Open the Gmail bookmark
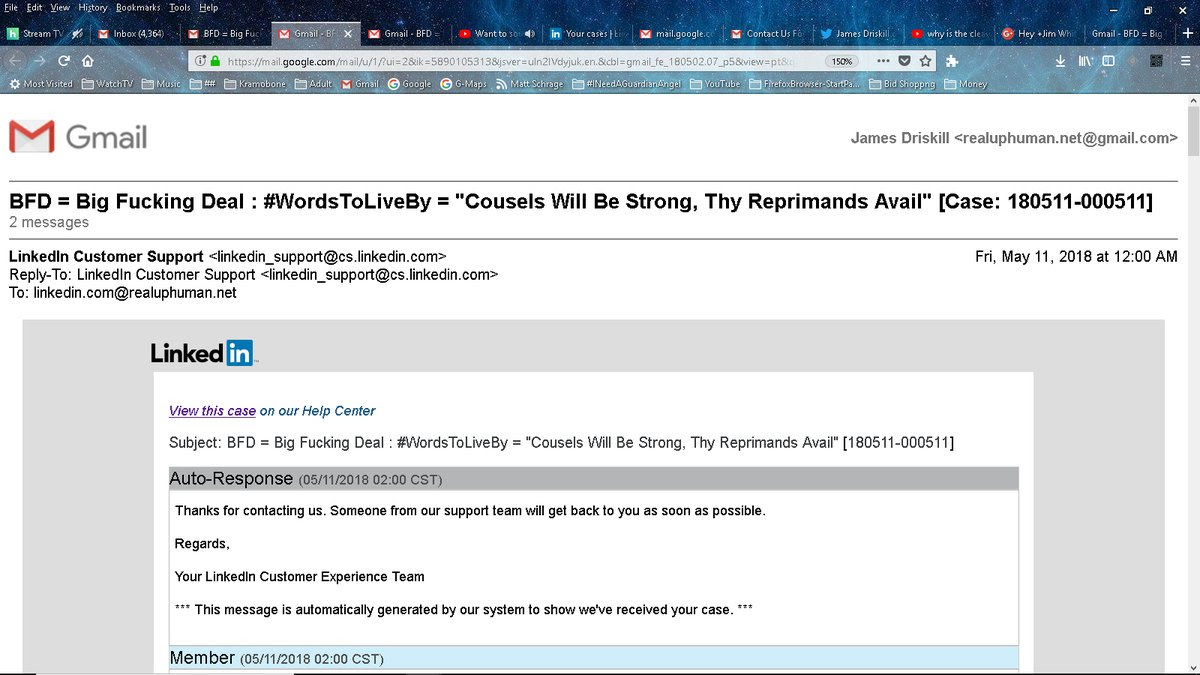This screenshot has width=1200, height=675. pos(359,84)
